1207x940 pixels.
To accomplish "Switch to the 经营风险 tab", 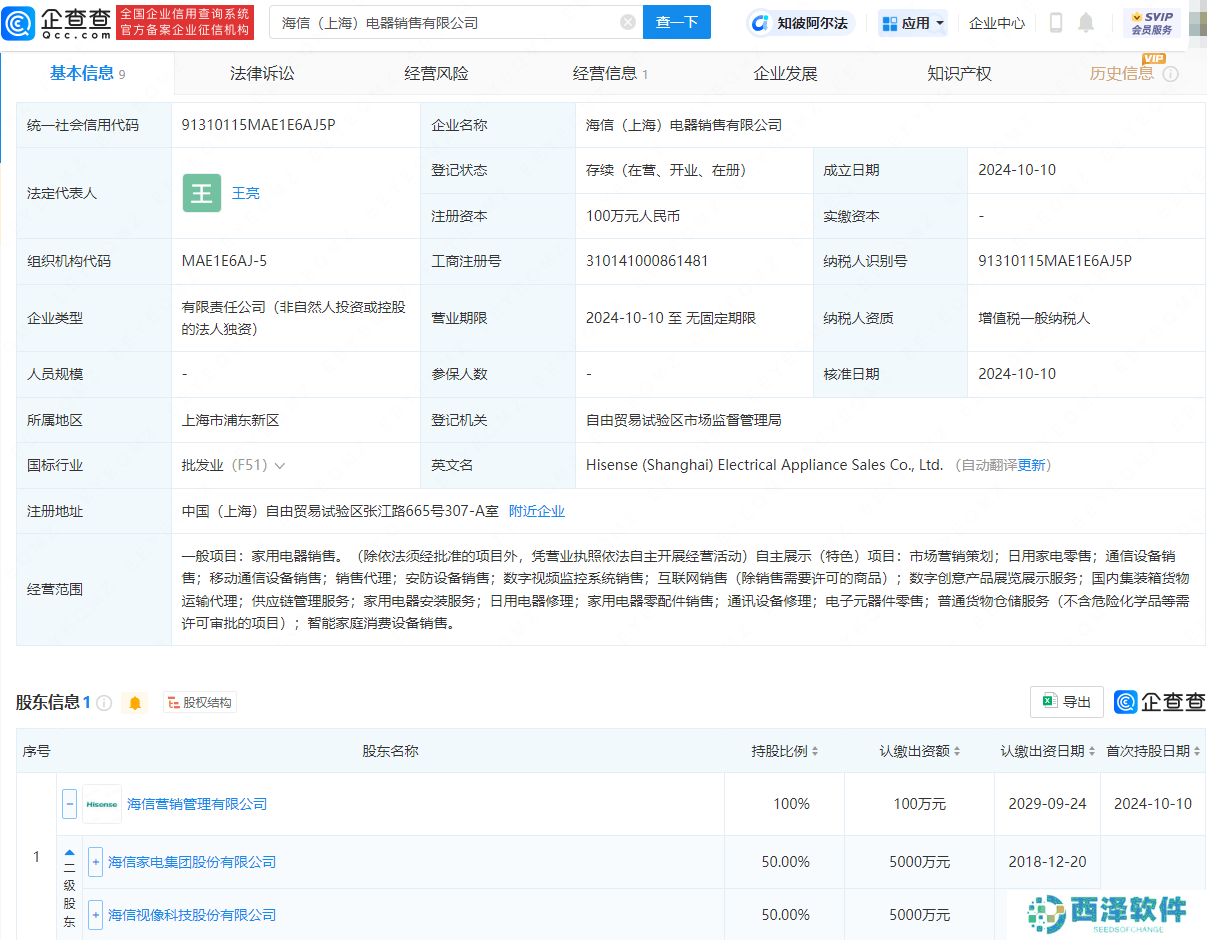I will pos(436,73).
